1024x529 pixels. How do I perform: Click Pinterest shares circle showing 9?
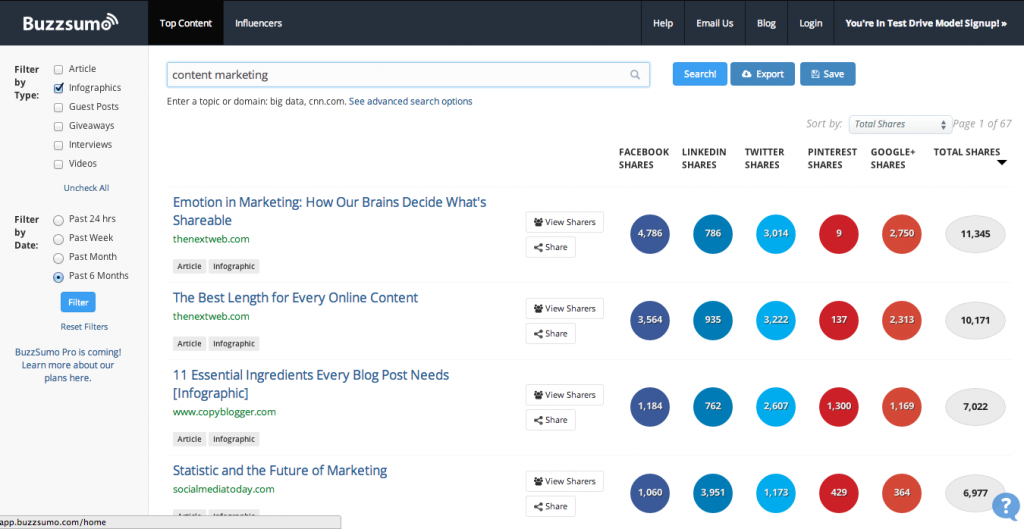coord(839,234)
